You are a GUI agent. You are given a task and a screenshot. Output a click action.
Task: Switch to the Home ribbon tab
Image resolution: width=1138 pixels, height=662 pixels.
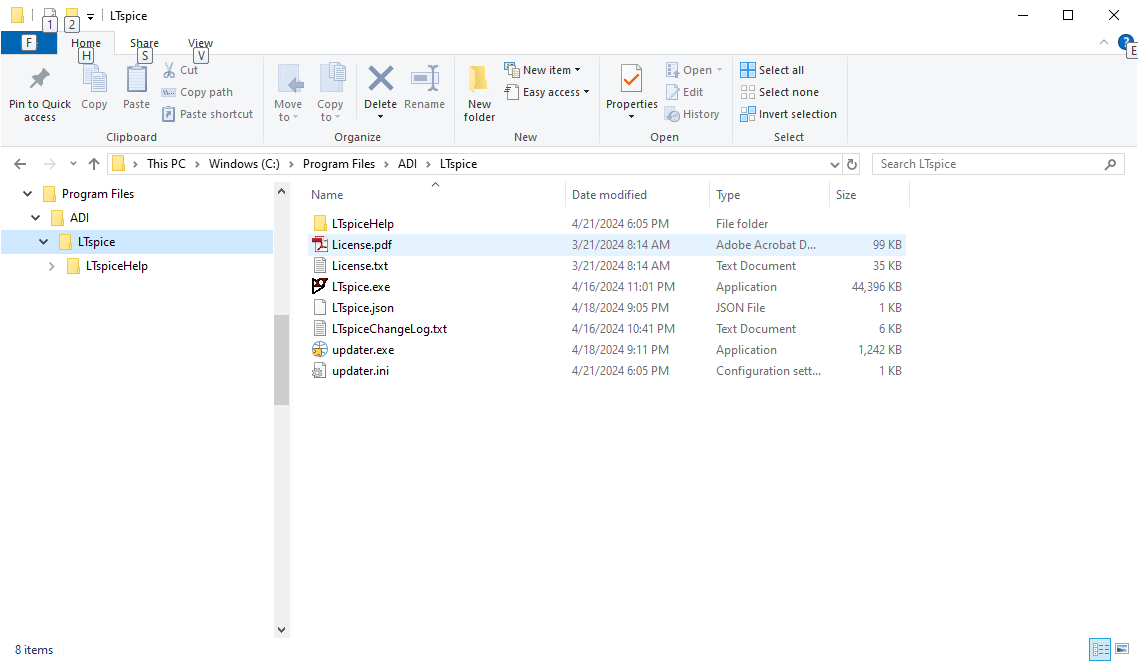pos(86,43)
